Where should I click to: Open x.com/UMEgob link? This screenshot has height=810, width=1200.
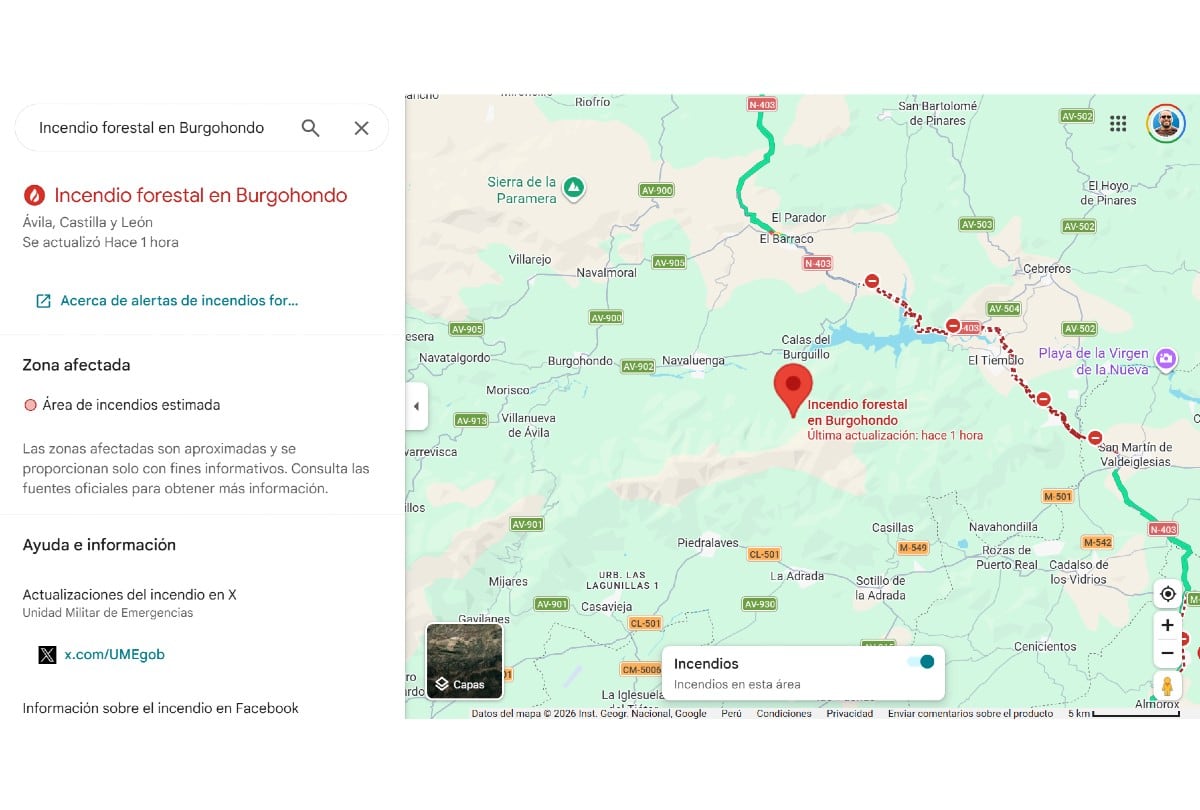click(114, 655)
